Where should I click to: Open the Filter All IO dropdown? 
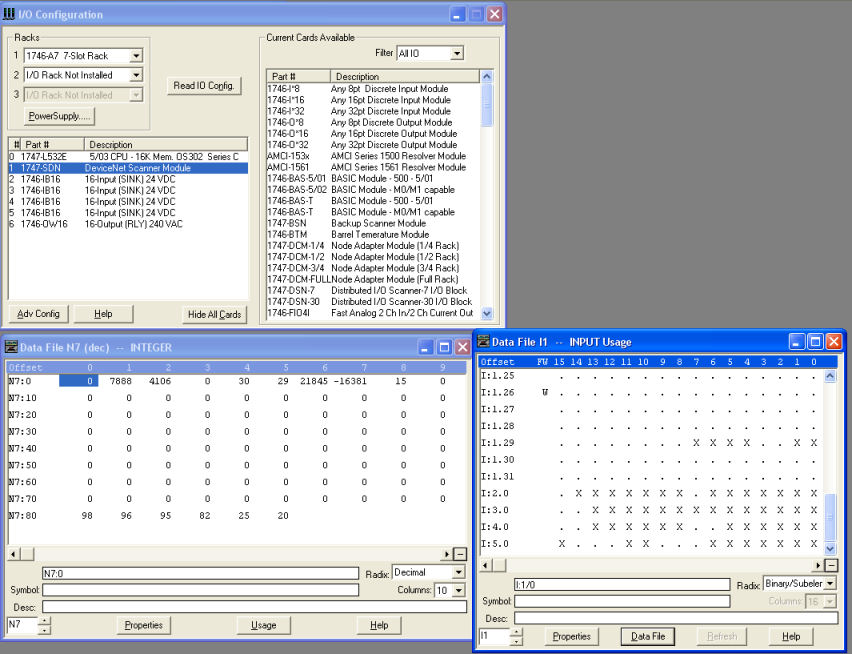coord(457,53)
